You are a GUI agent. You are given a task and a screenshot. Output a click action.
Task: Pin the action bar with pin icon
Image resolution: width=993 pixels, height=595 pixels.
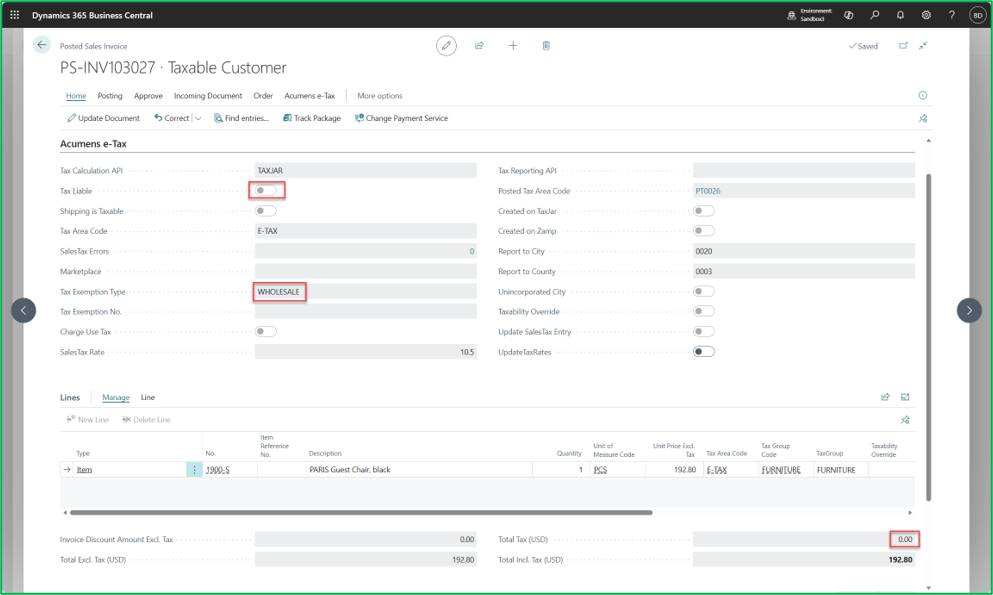coord(923,118)
